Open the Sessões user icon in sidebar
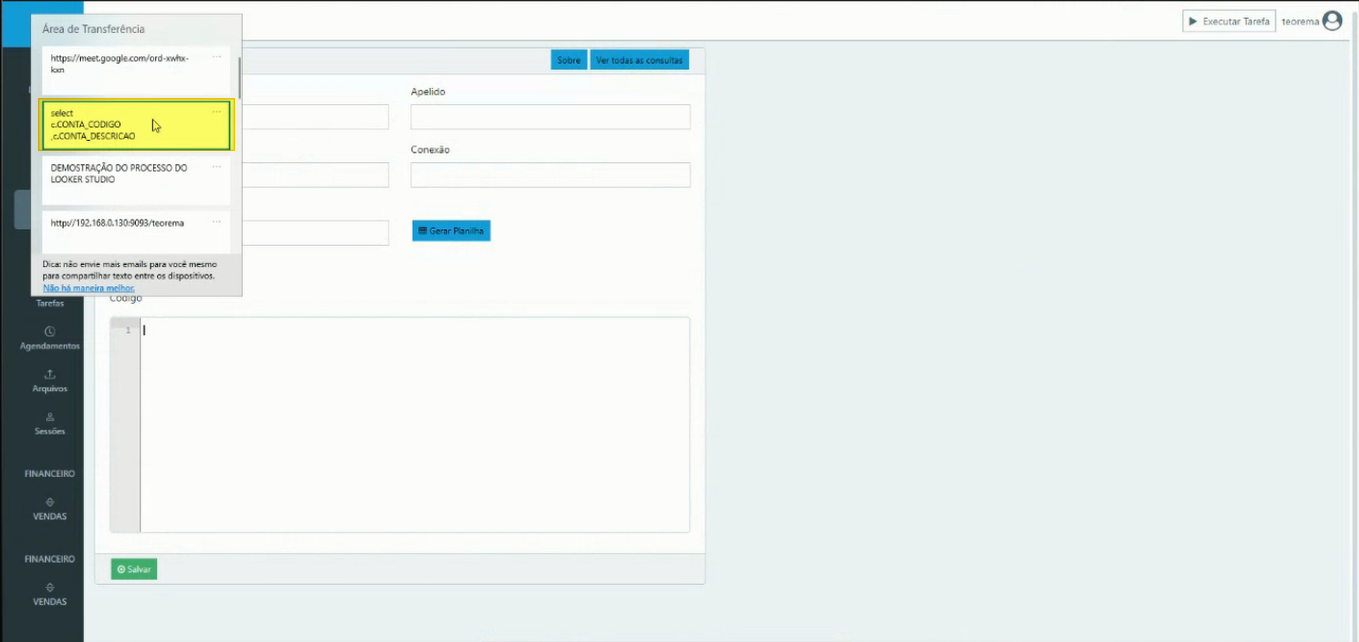 tap(50, 417)
